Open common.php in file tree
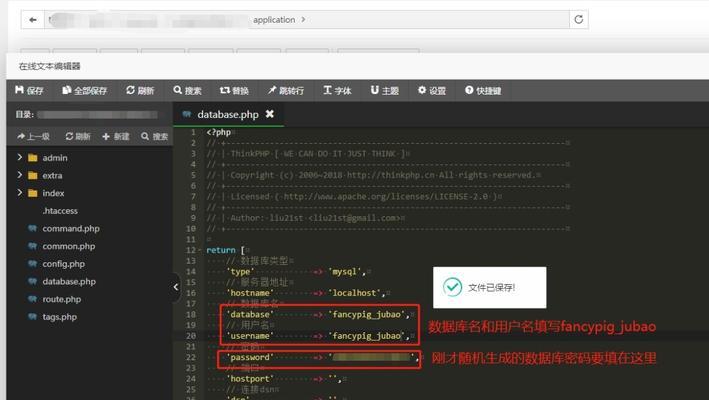Image resolution: width=709 pixels, height=400 pixels. pos(69,246)
